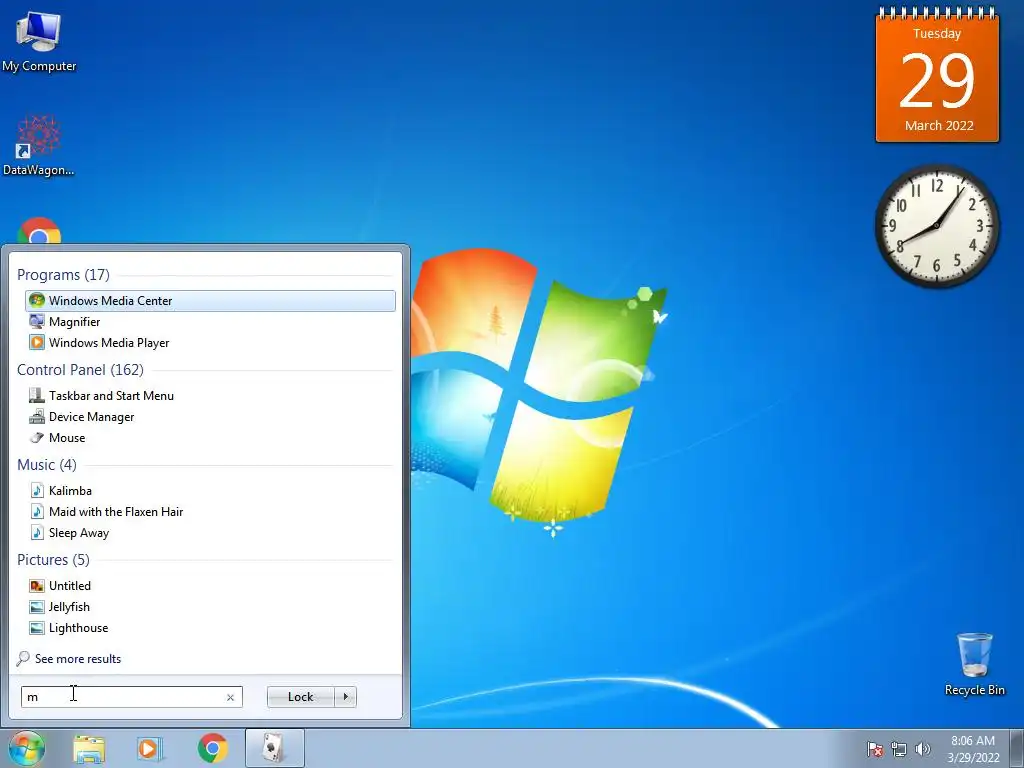Click the Jellyfish picture icon

37,607
